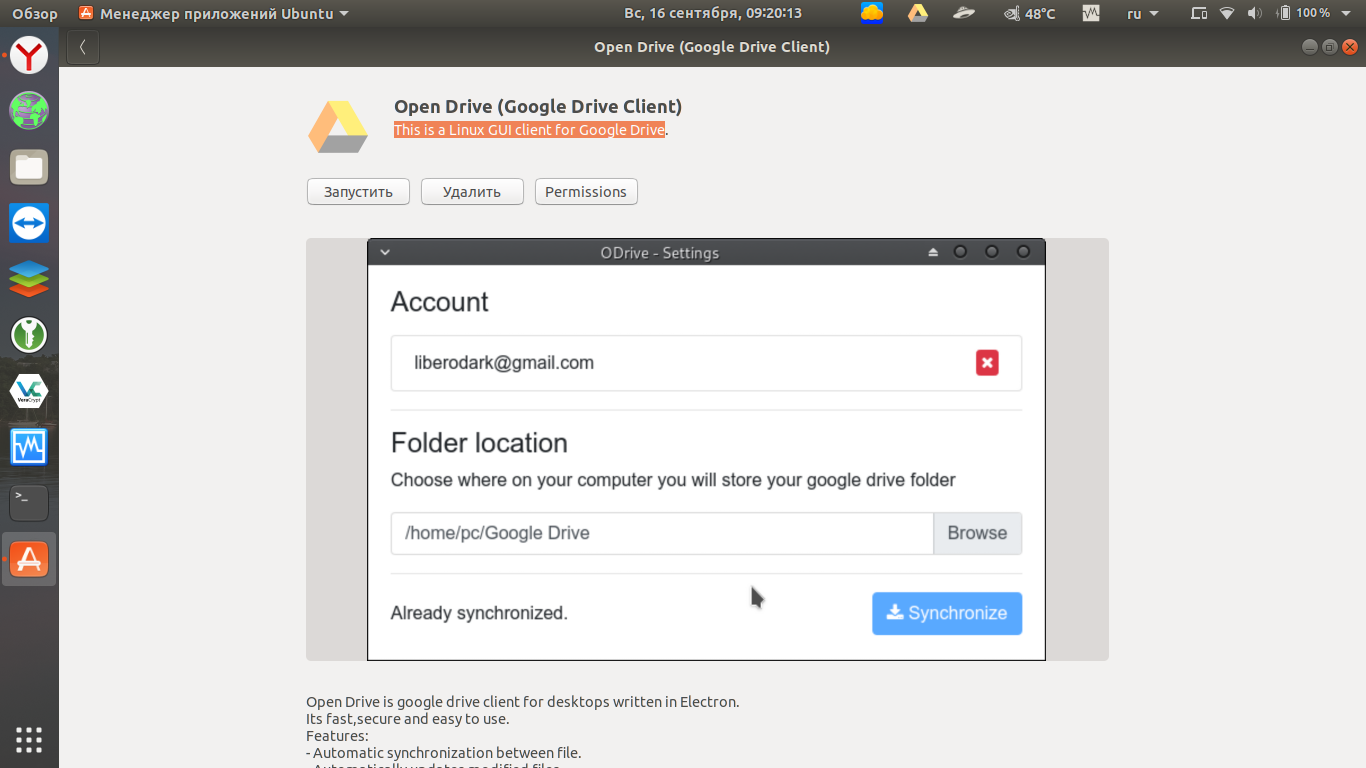This screenshot has height=768, width=1366.
Task: Open System Monitor from the dock
Action: click(29, 447)
